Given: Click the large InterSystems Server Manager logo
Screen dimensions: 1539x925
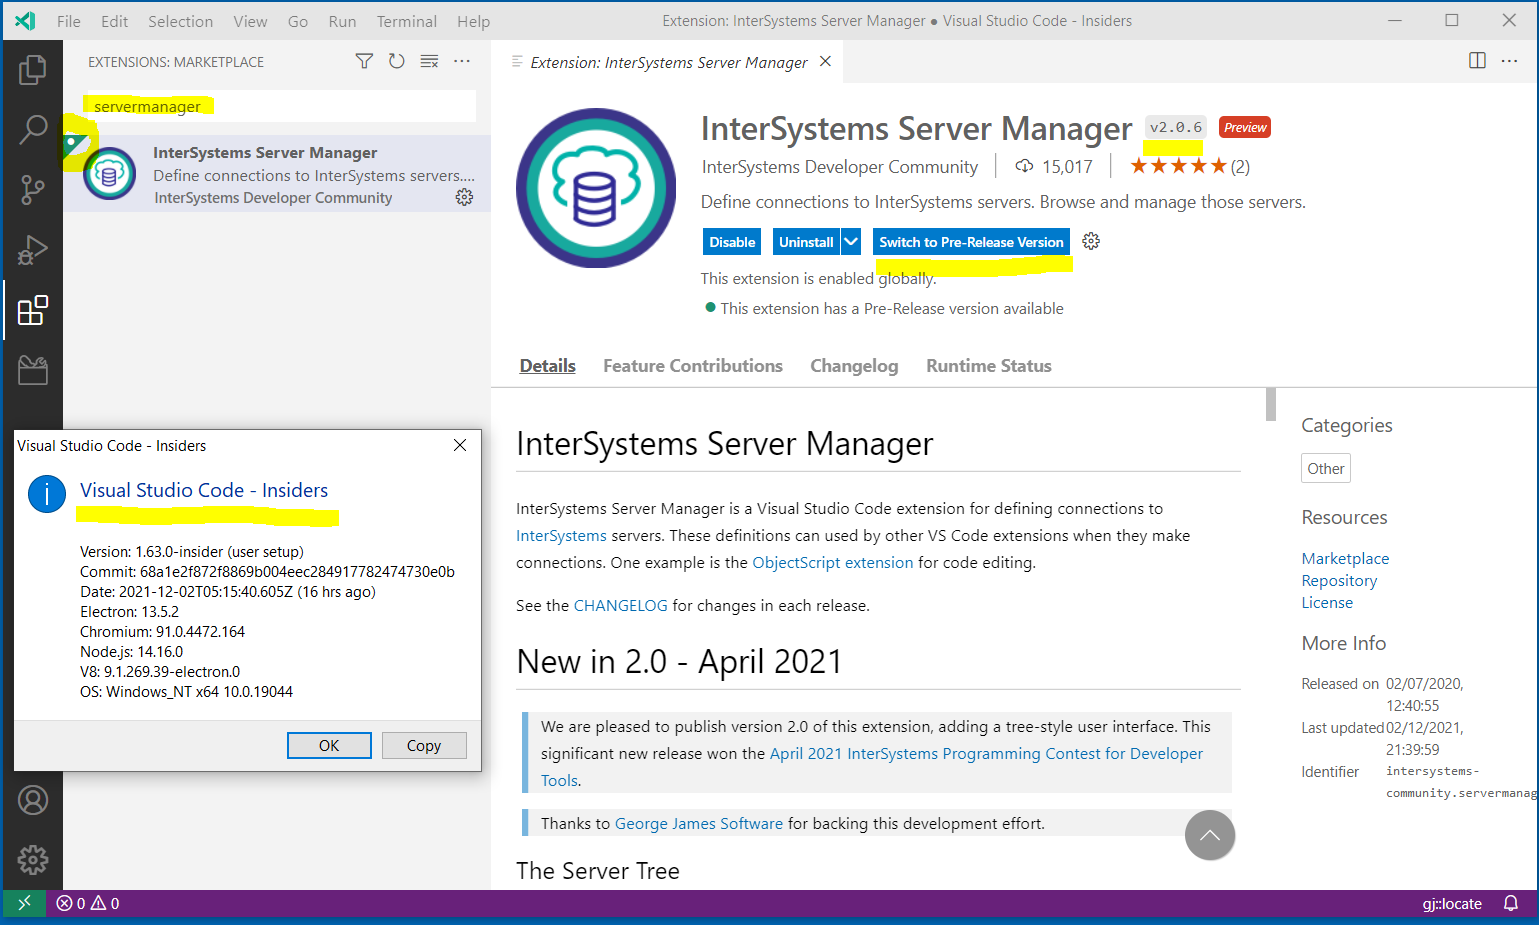Looking at the screenshot, I should click(596, 188).
